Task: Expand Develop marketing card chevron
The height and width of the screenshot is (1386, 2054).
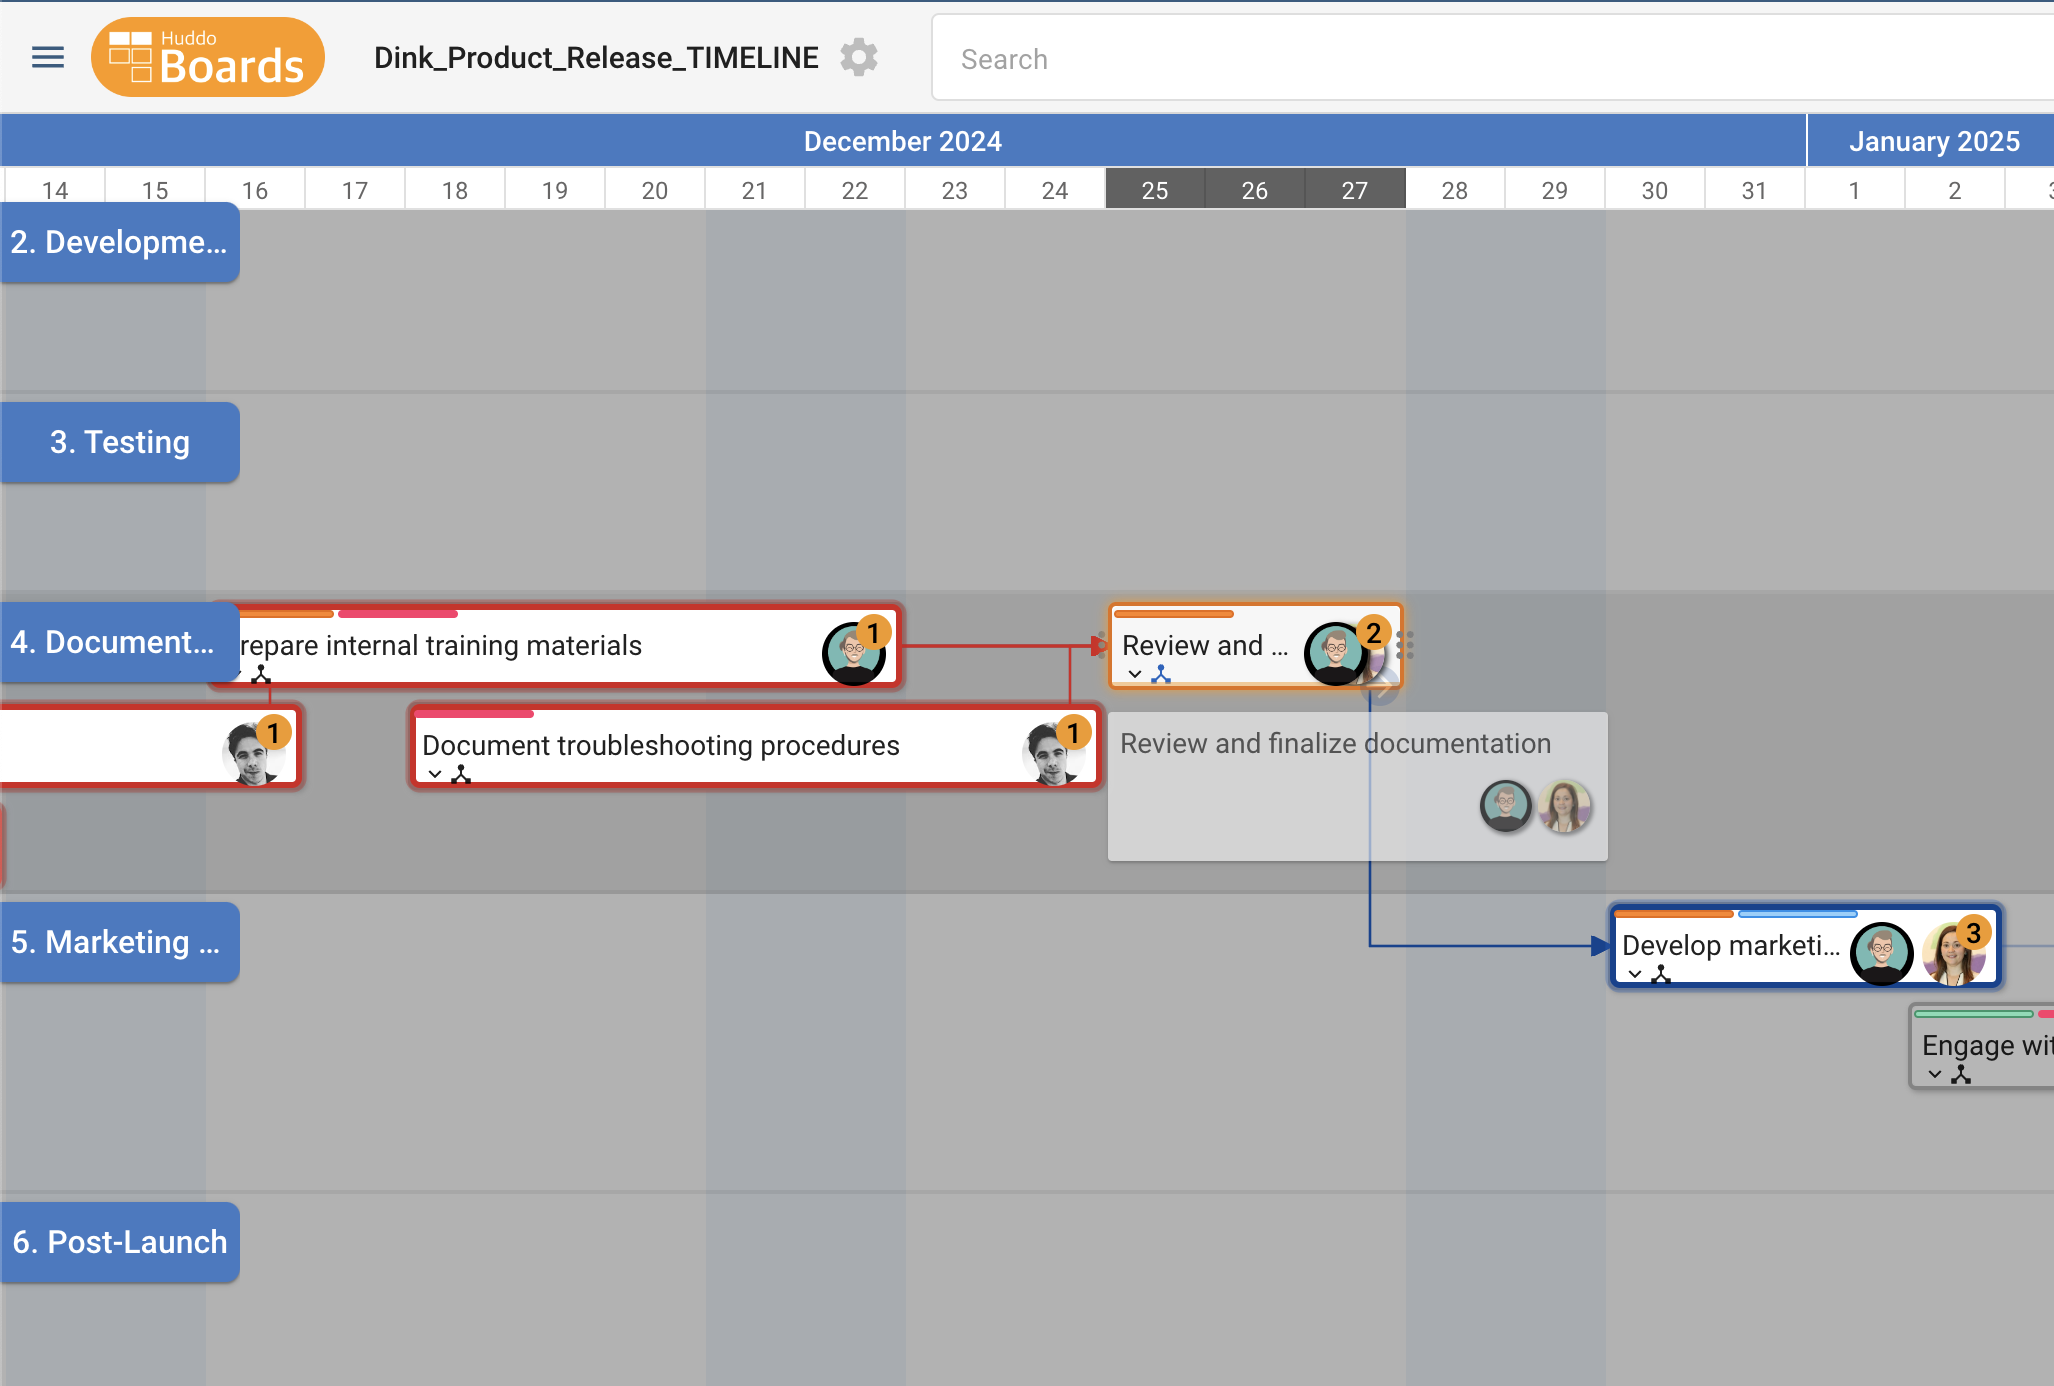Action: click(1635, 974)
